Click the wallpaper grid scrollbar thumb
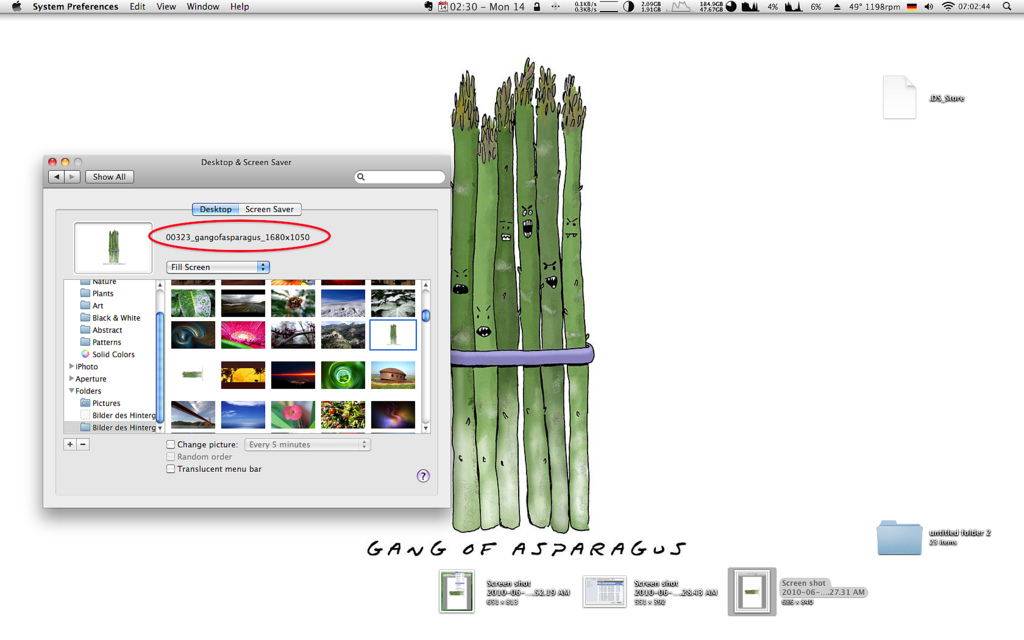The image size is (1024, 640). [x=426, y=316]
